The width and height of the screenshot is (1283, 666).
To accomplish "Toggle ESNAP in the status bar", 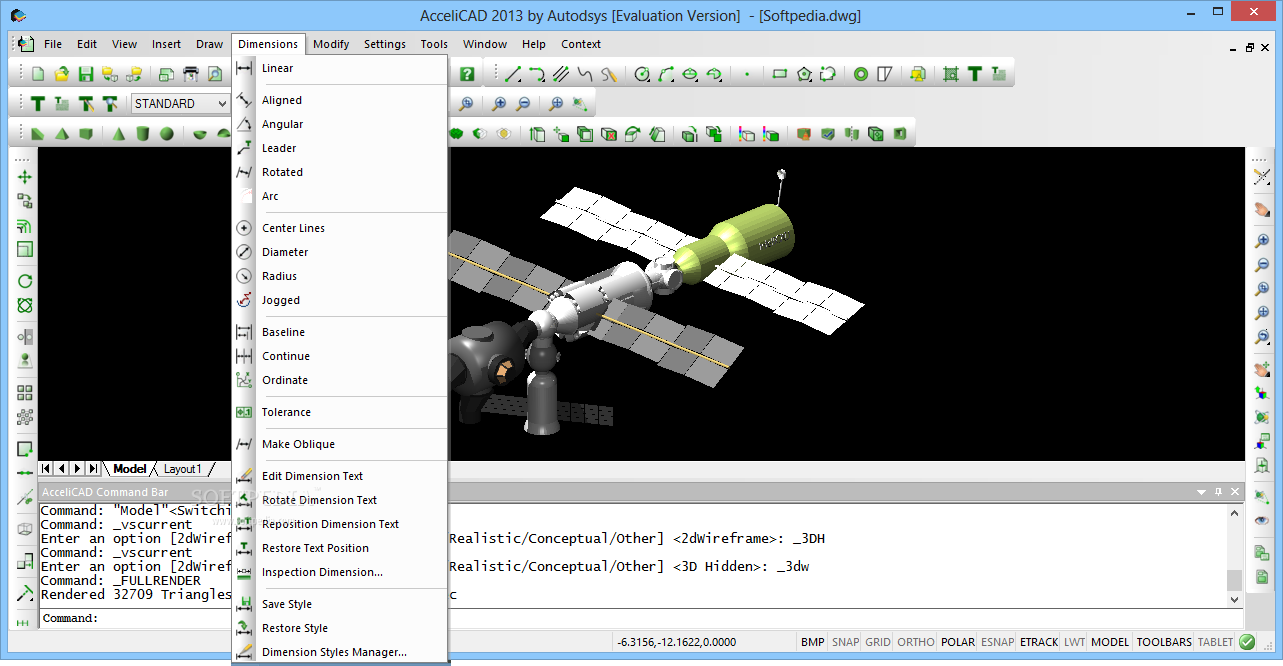I will click(997, 642).
